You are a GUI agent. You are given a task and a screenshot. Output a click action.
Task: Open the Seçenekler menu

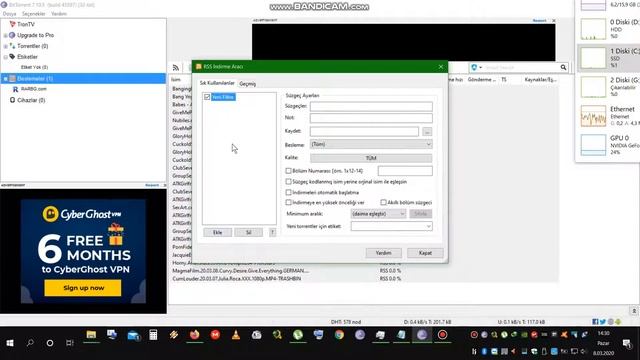click(33, 14)
